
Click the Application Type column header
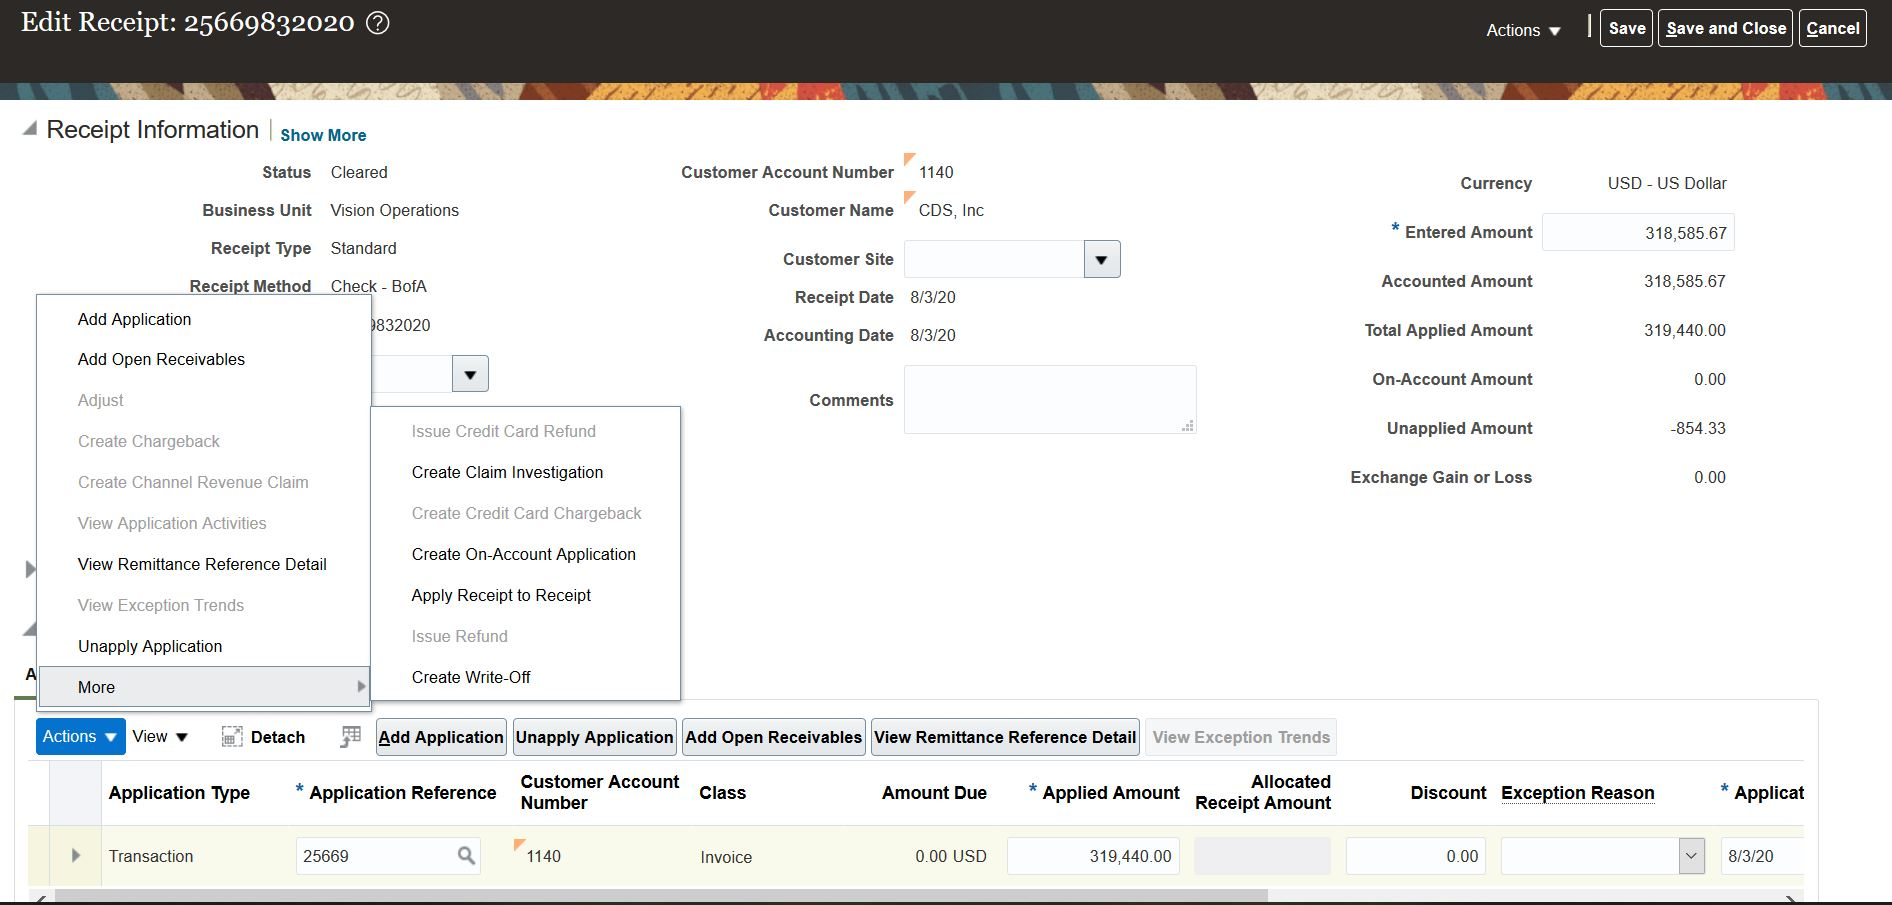179,793
